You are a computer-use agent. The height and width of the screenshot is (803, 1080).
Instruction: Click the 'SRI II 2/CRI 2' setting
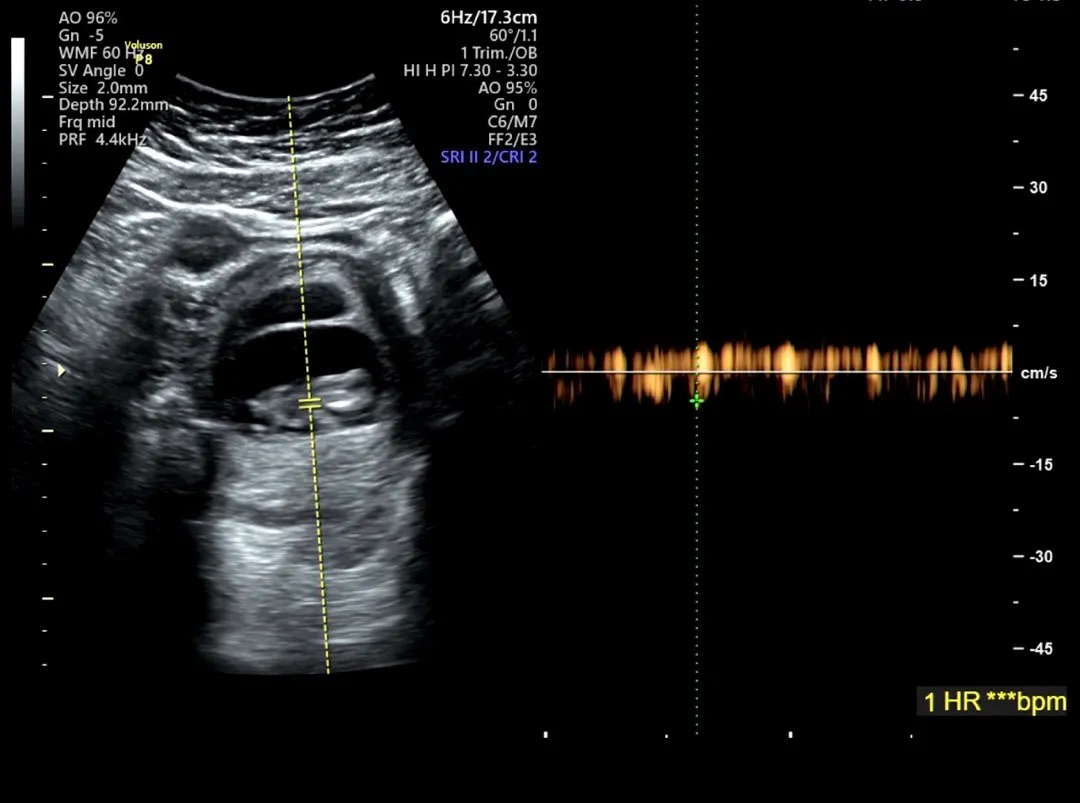(488, 157)
